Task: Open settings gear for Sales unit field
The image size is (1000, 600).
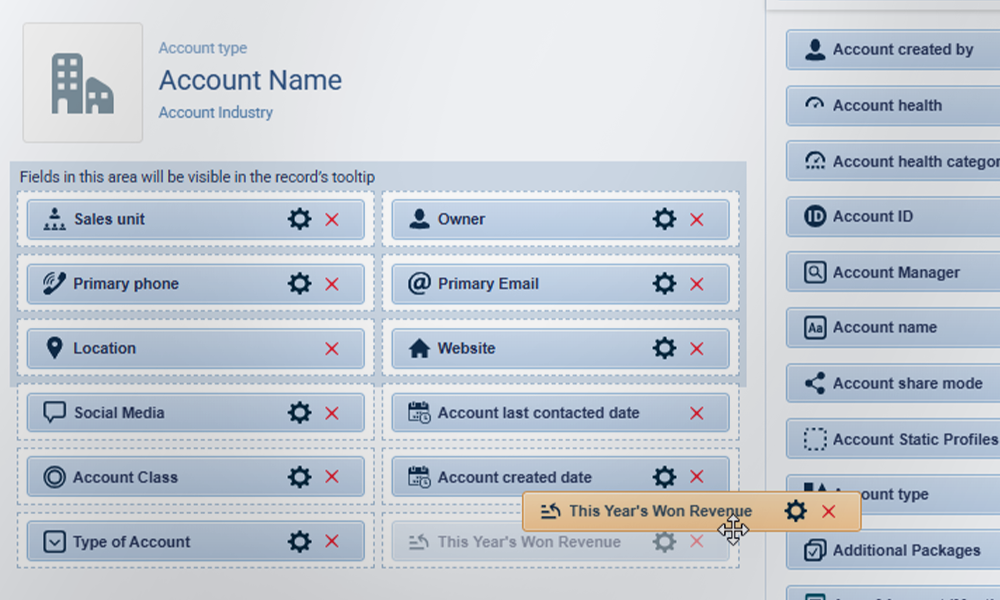Action: pos(299,219)
